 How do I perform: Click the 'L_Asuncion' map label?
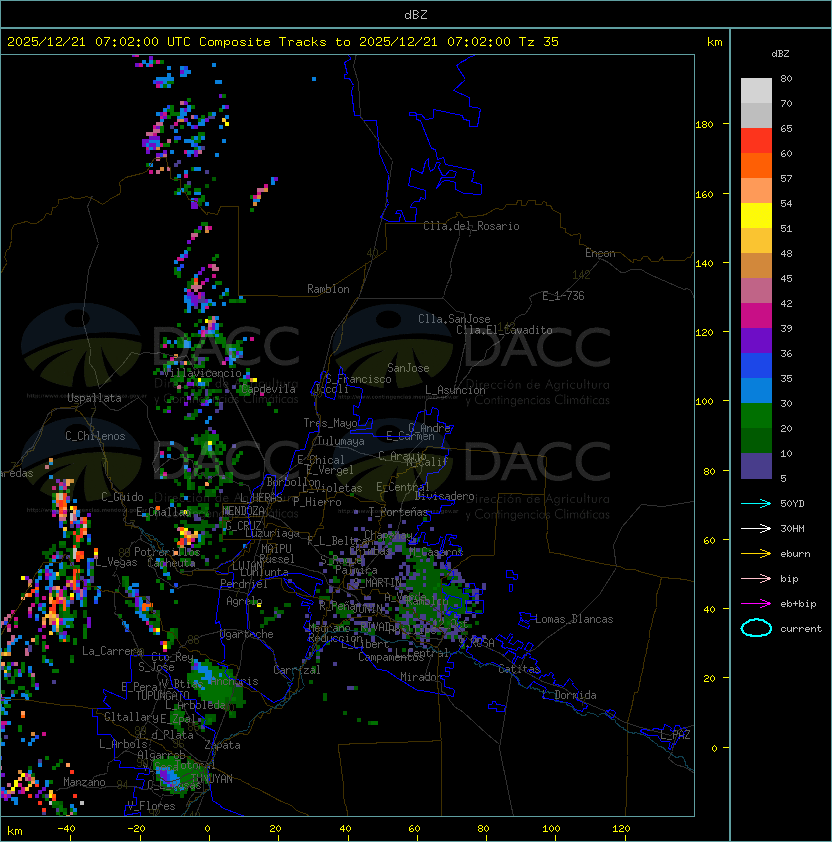[455, 390]
